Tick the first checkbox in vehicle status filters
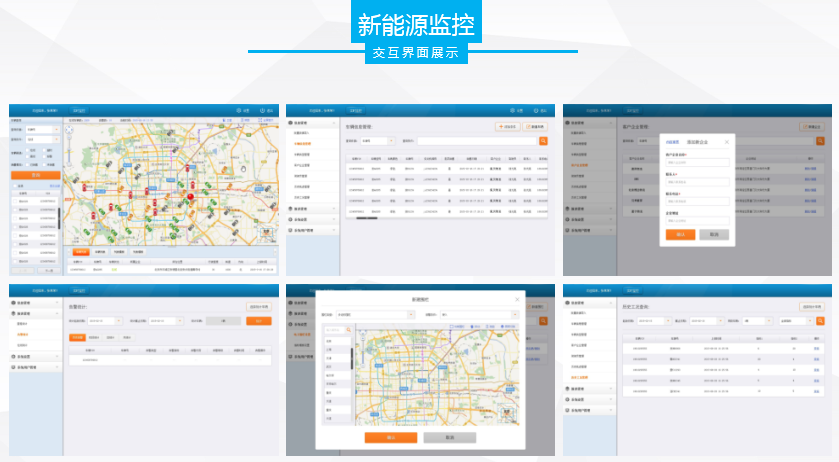The image size is (839, 462). (27, 150)
